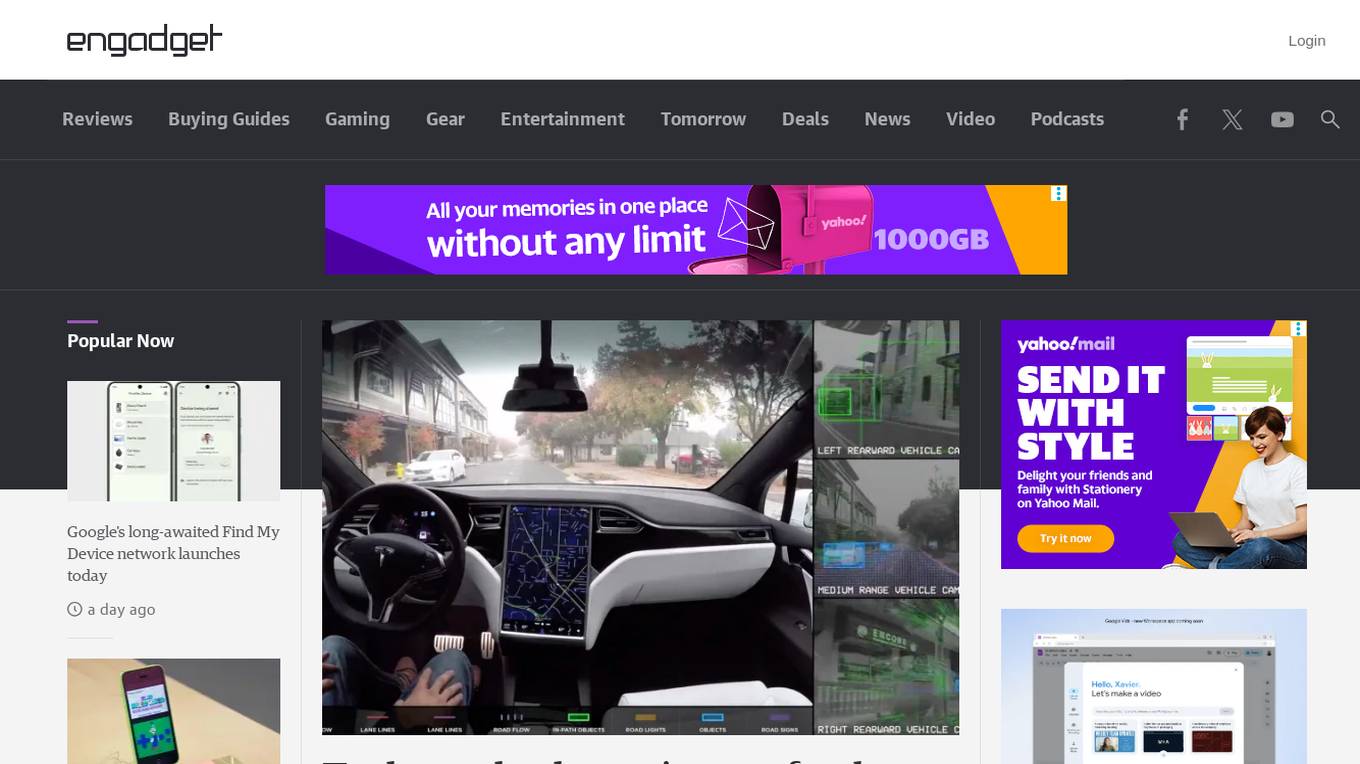Browse the Deals section

point(805,119)
